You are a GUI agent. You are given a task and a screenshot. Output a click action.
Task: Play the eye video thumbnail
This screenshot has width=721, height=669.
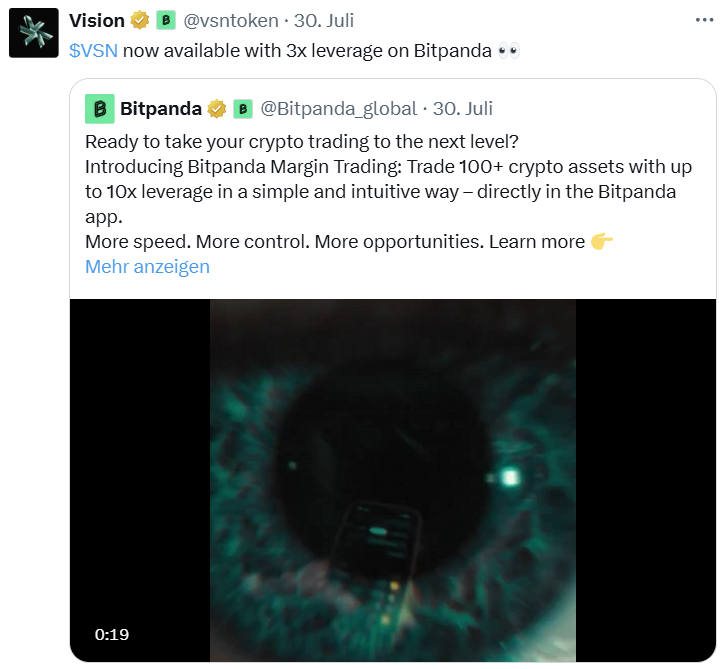coord(393,480)
